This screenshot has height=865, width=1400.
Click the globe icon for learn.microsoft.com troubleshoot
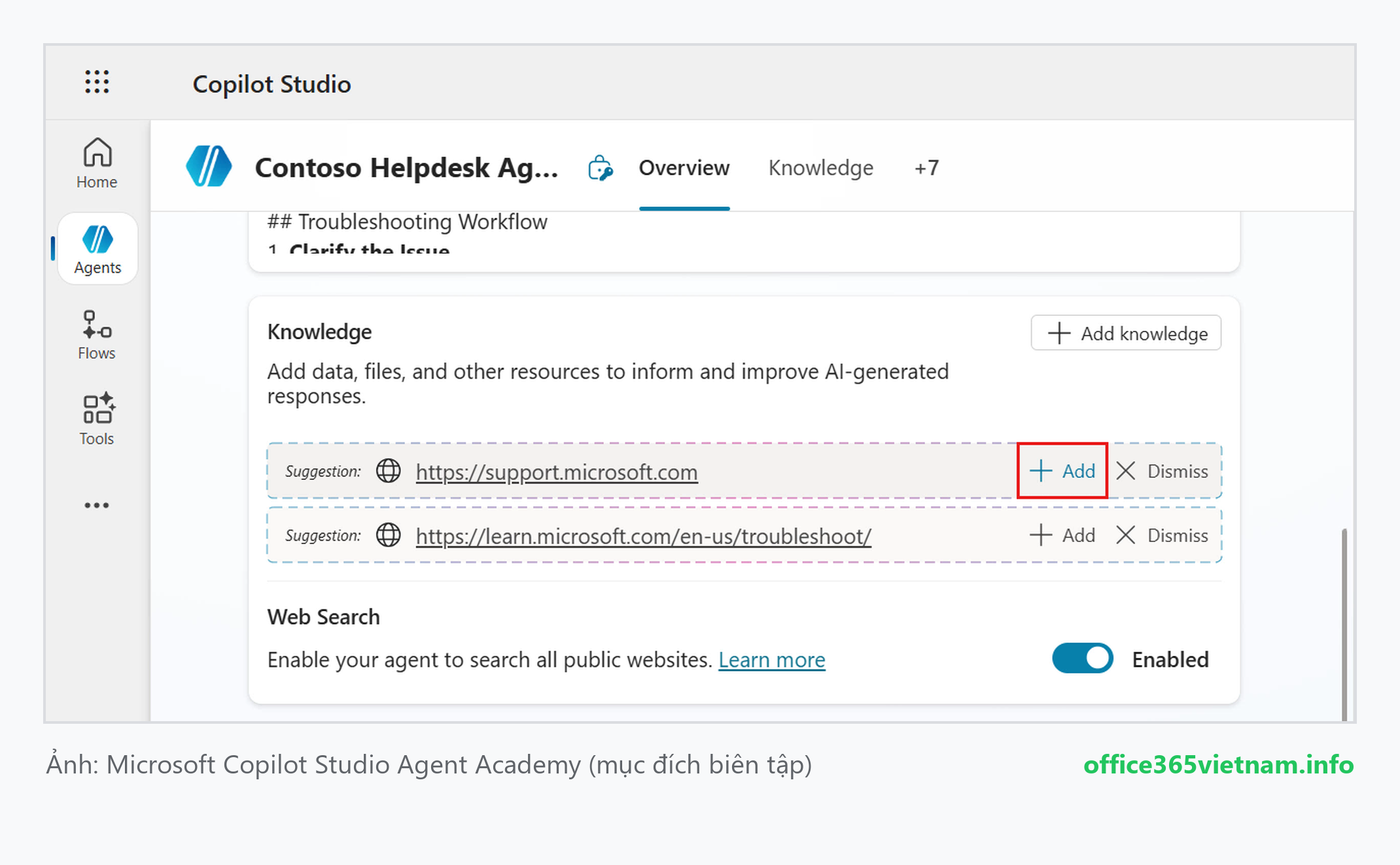click(x=388, y=535)
